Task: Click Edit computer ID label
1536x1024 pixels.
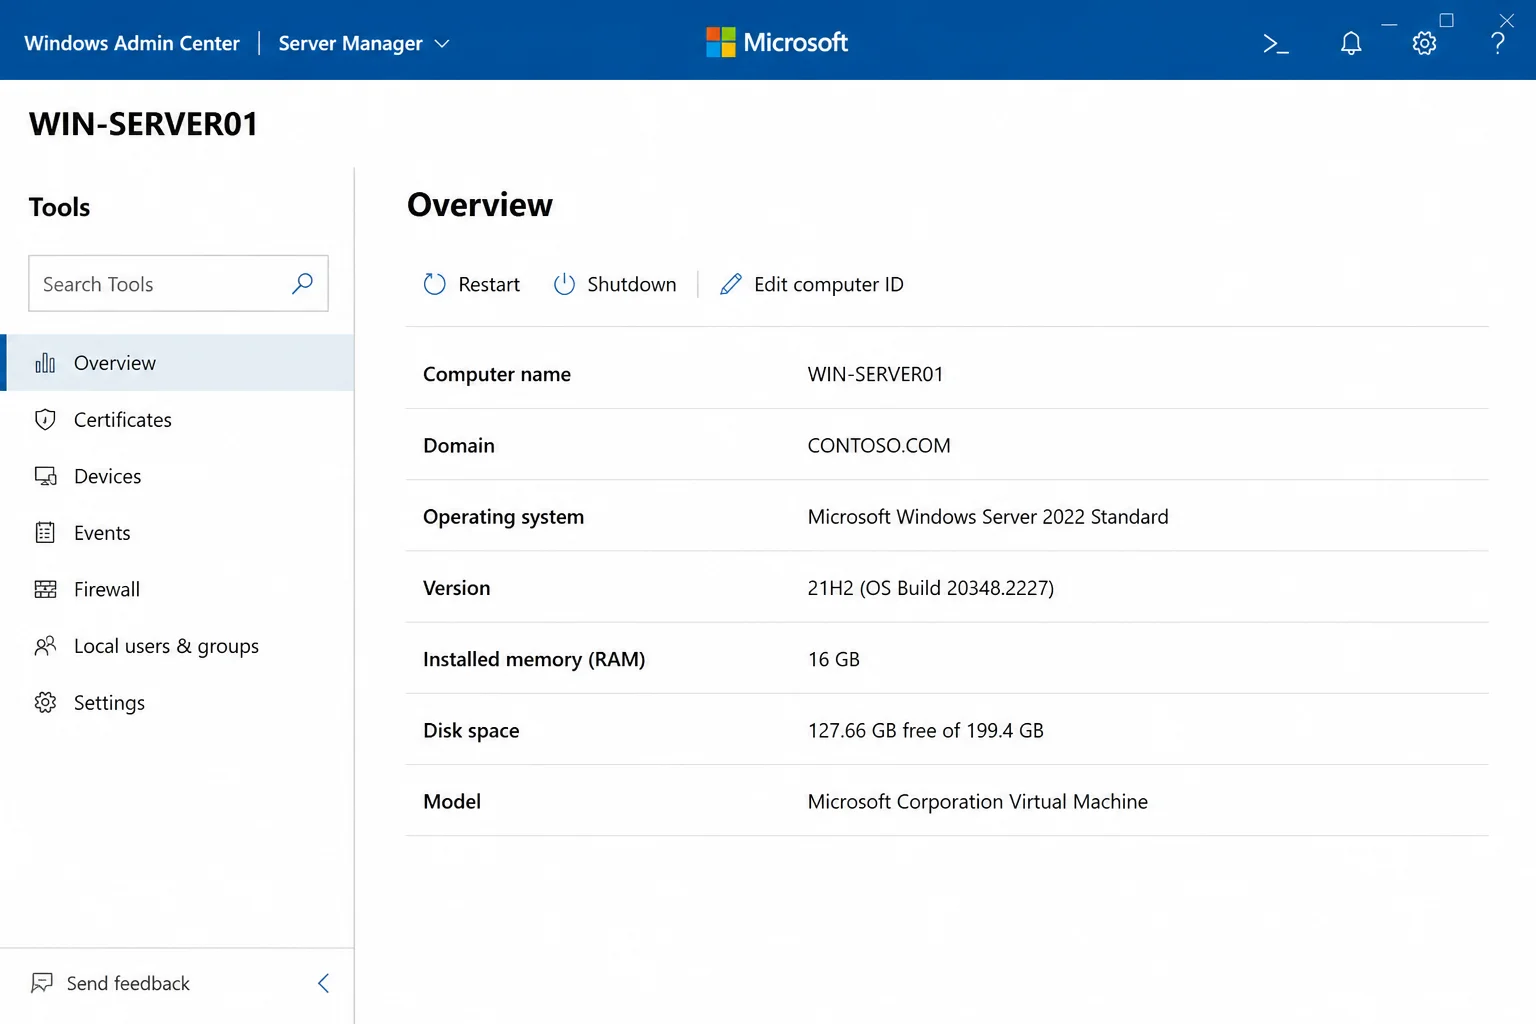Action: [829, 285]
